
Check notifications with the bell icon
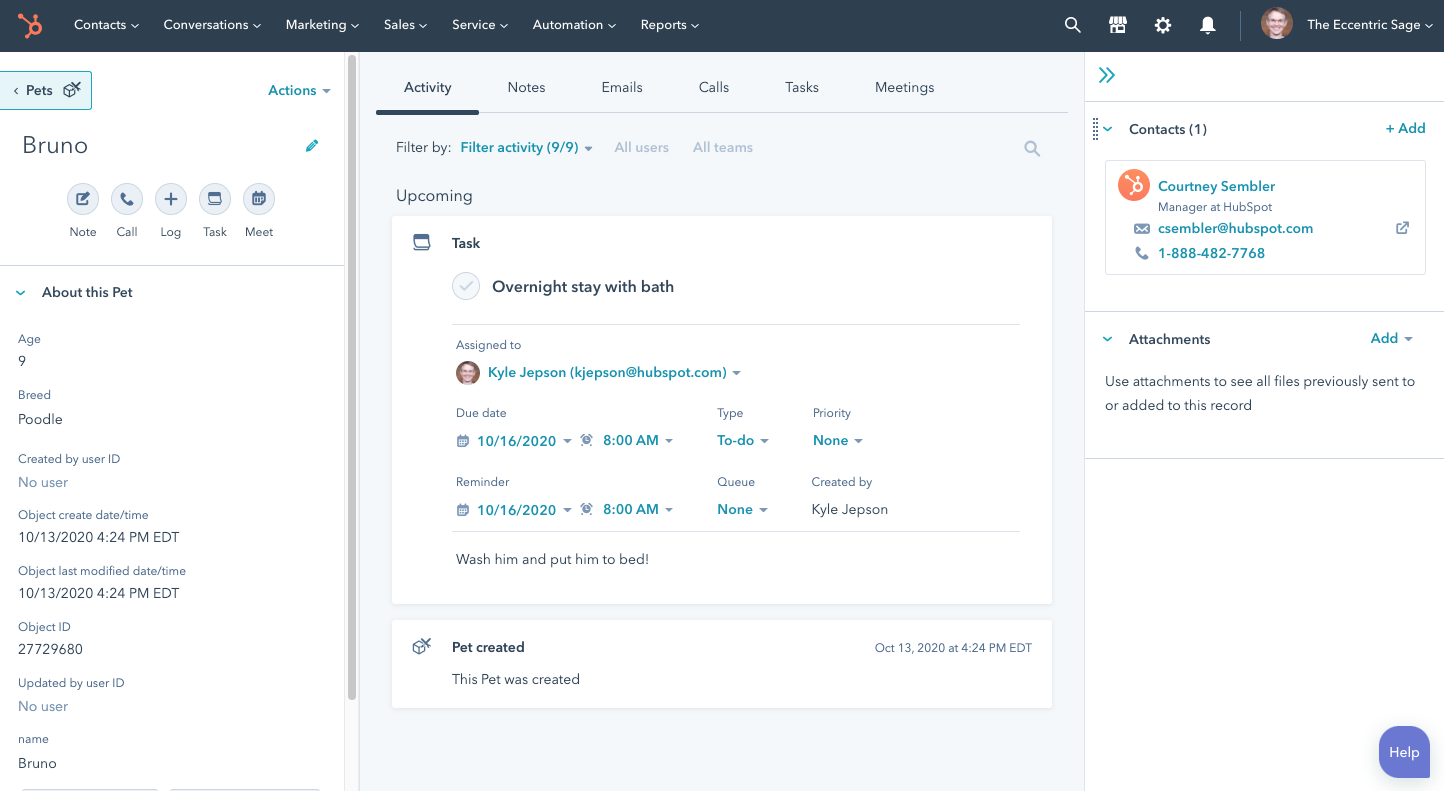[1207, 25]
